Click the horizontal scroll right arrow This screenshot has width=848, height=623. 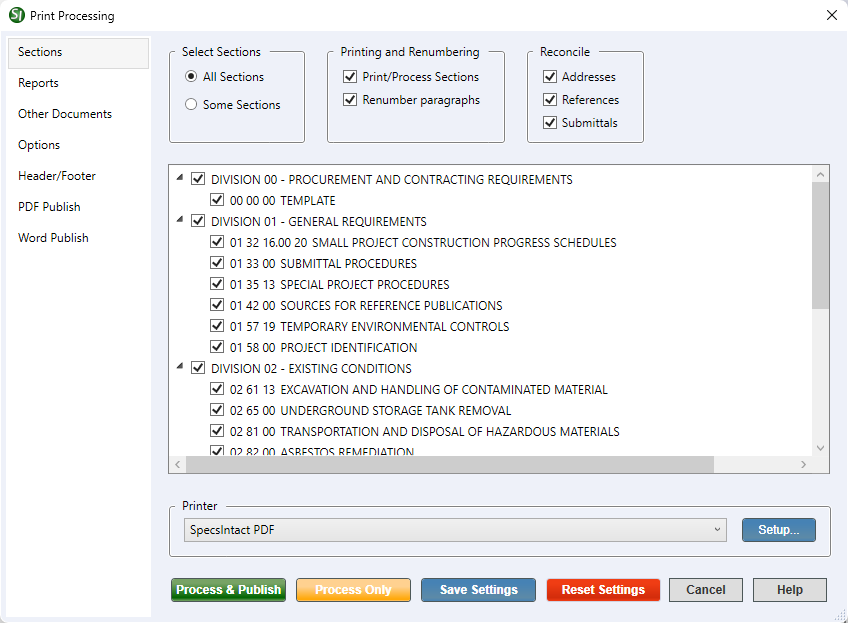click(804, 465)
